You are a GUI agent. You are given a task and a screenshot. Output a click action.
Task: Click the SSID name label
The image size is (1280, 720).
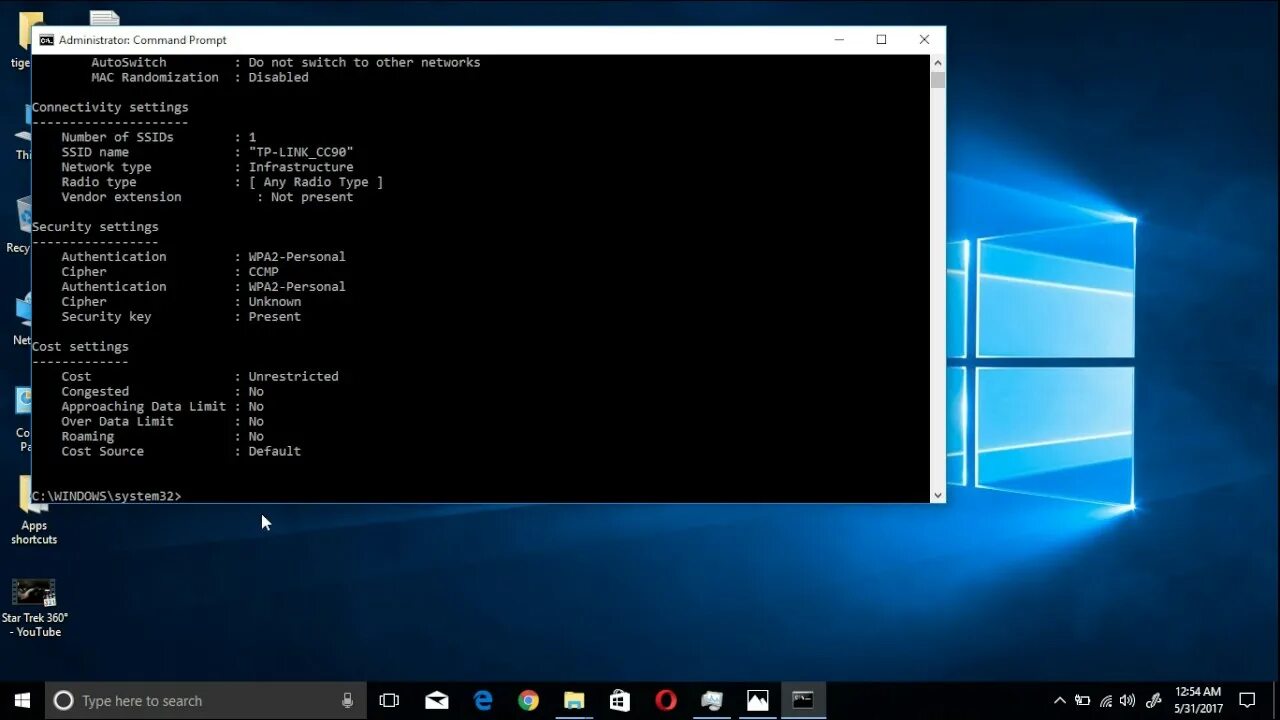click(95, 152)
